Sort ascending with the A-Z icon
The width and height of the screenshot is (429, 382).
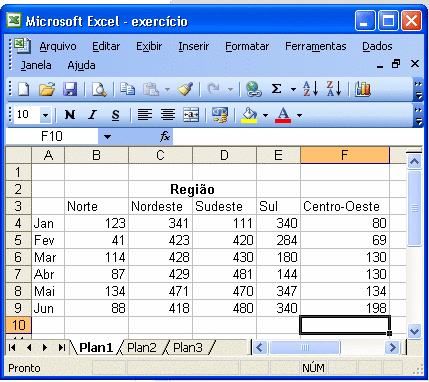pyautogui.click(x=310, y=89)
